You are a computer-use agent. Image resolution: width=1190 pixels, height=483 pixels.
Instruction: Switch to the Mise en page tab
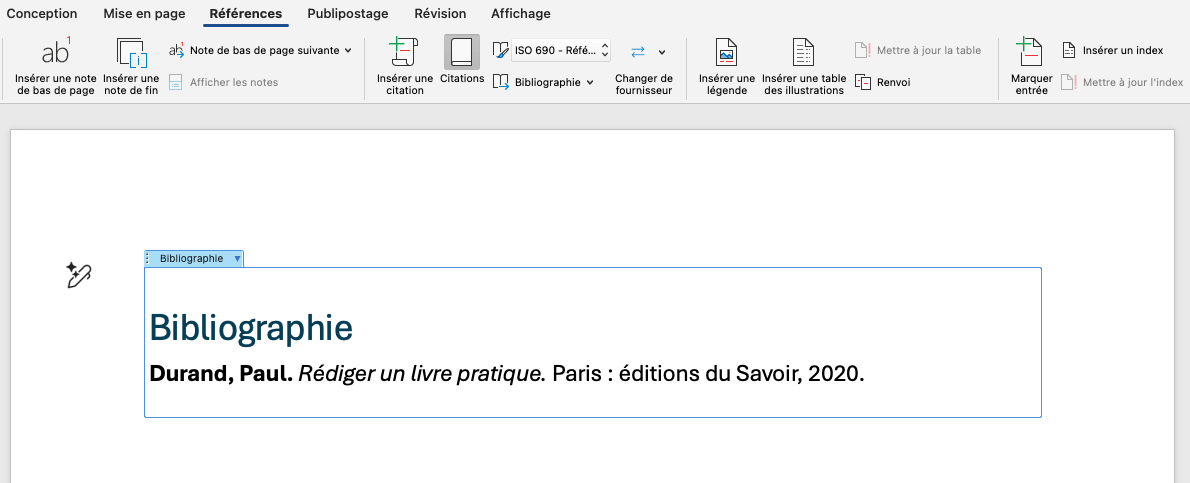tap(144, 13)
